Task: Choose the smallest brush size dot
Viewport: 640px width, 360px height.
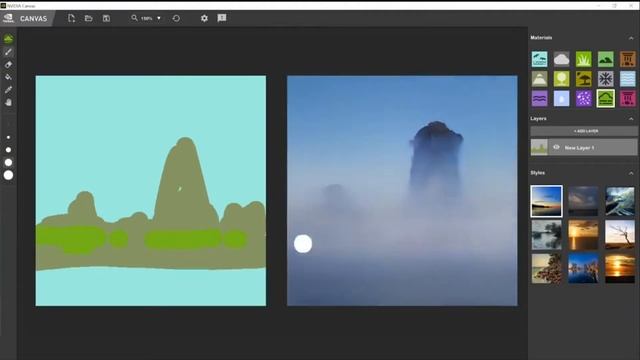Action: pos(8,138)
